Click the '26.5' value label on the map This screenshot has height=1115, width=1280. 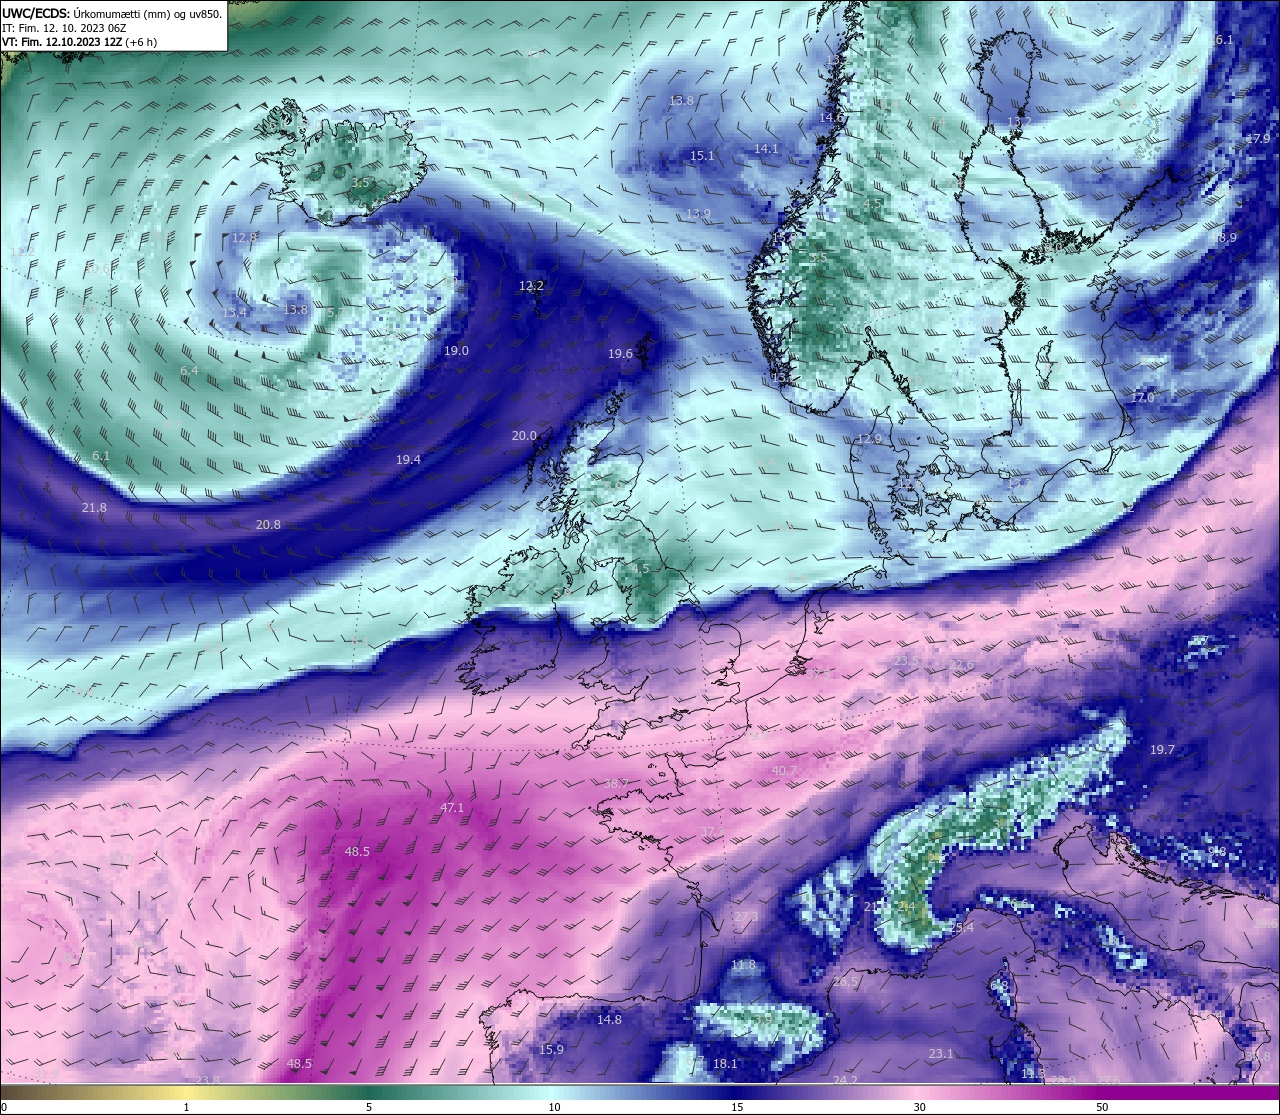845,982
